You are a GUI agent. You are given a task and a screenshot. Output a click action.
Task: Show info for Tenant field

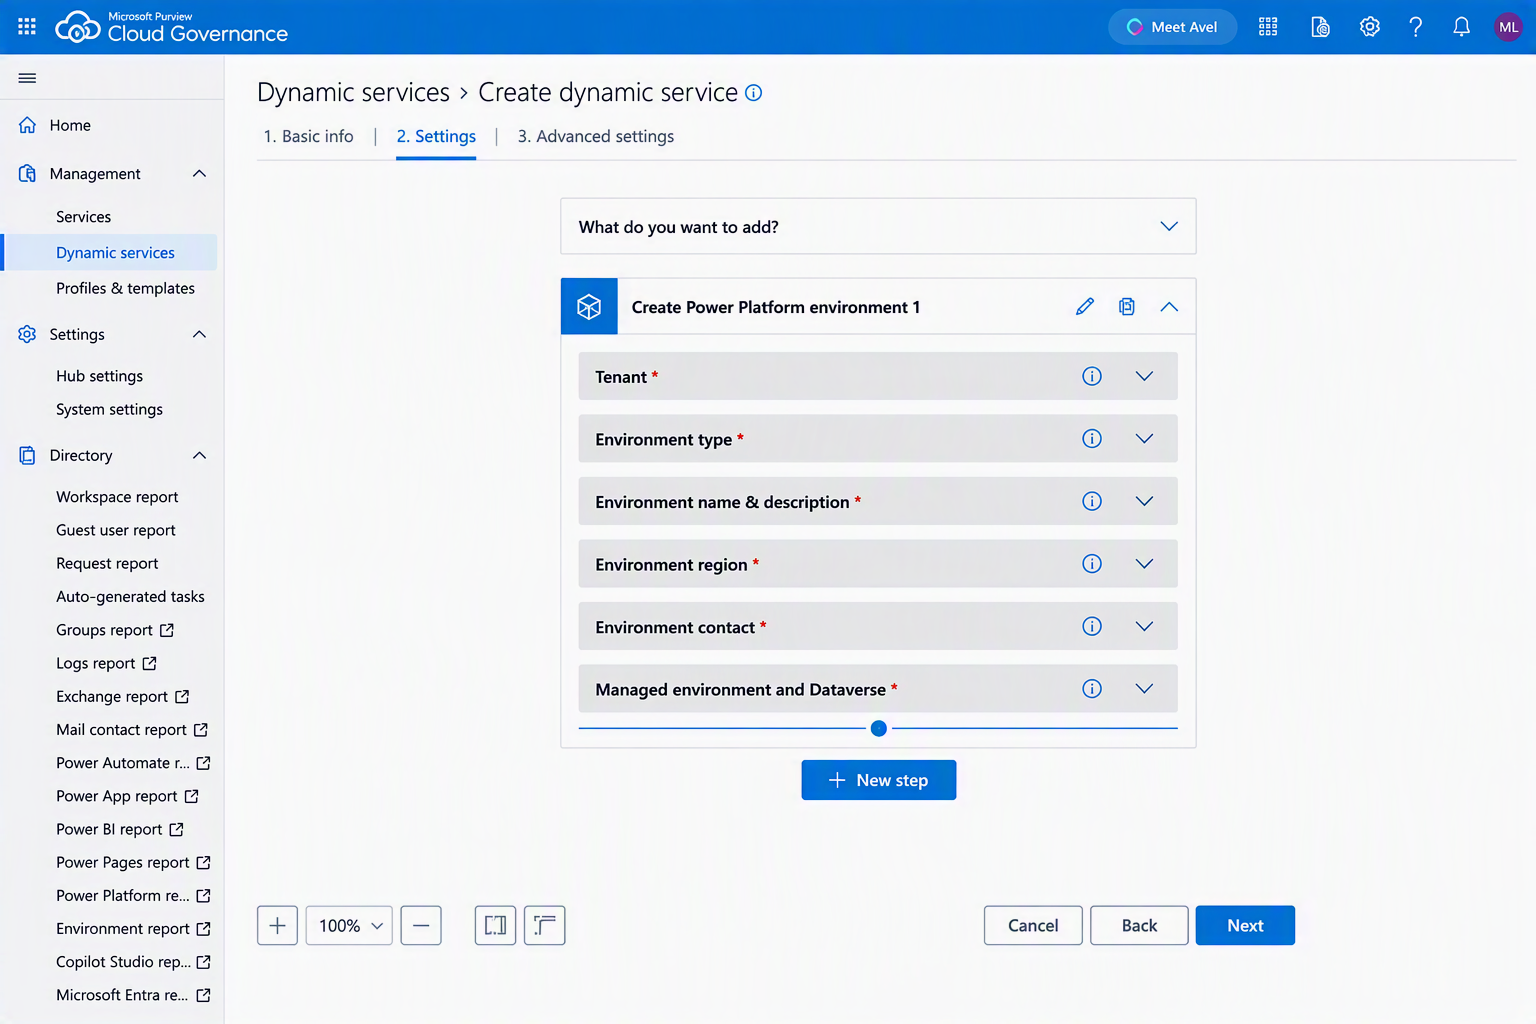point(1092,376)
